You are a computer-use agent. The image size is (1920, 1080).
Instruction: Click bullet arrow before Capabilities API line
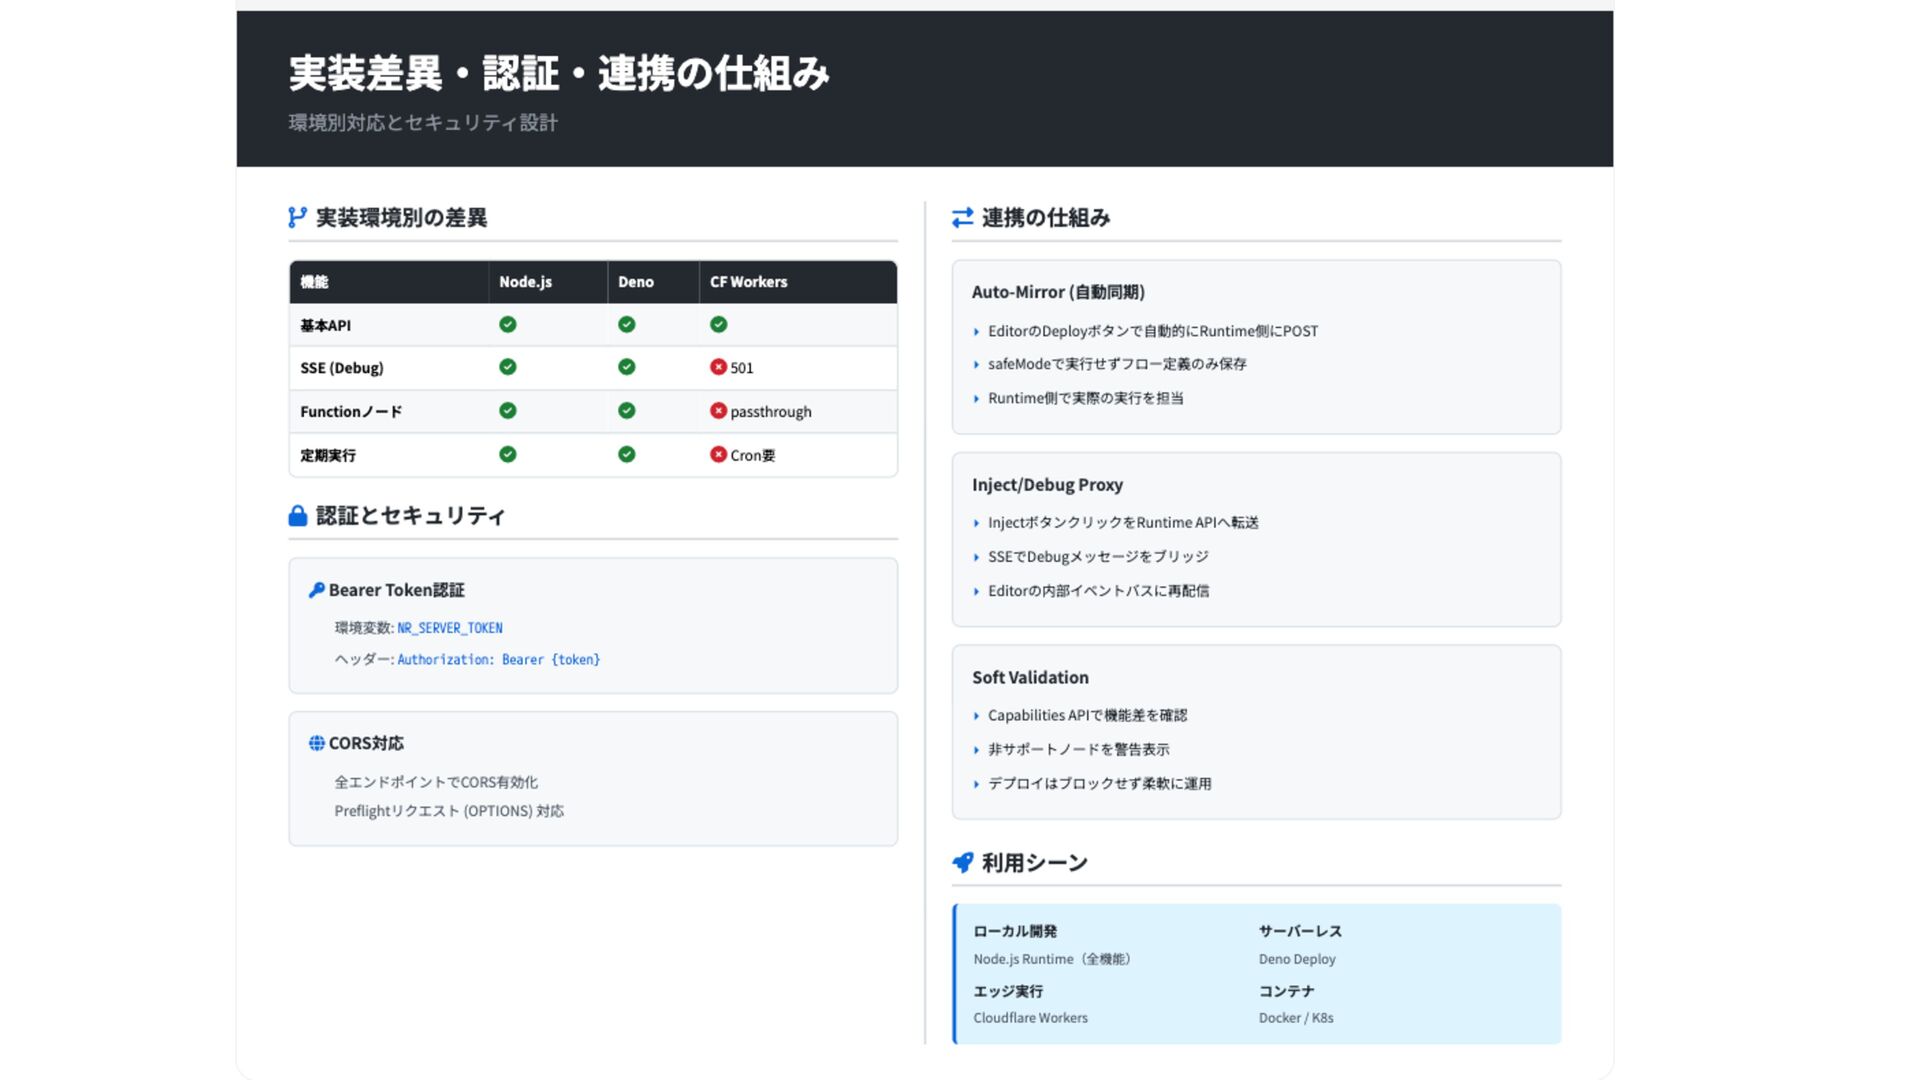[976, 716]
